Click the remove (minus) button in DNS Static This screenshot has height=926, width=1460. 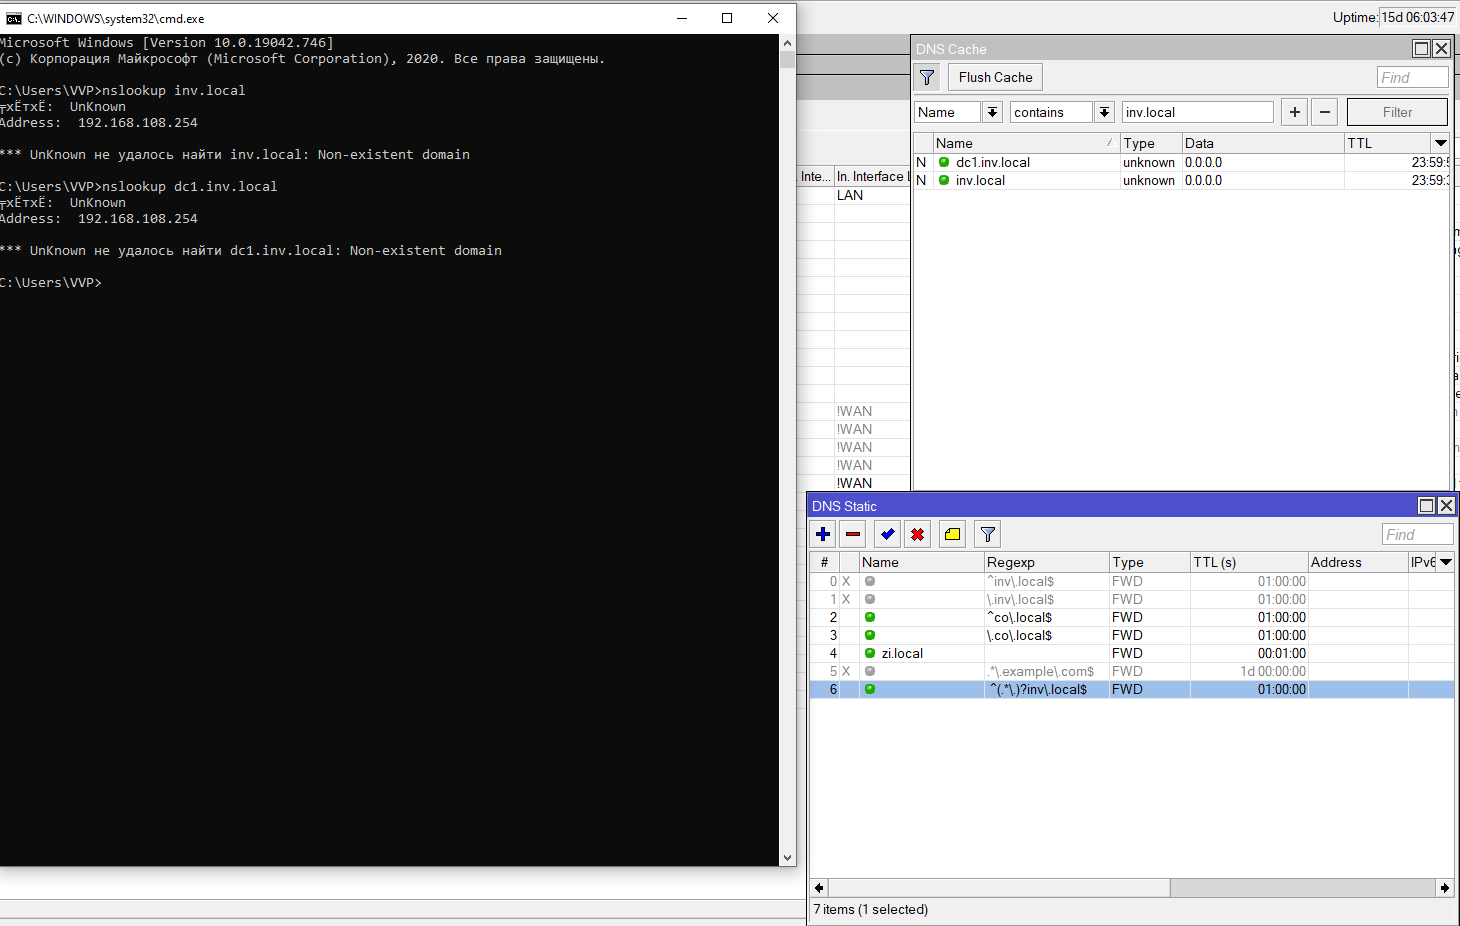tap(853, 534)
